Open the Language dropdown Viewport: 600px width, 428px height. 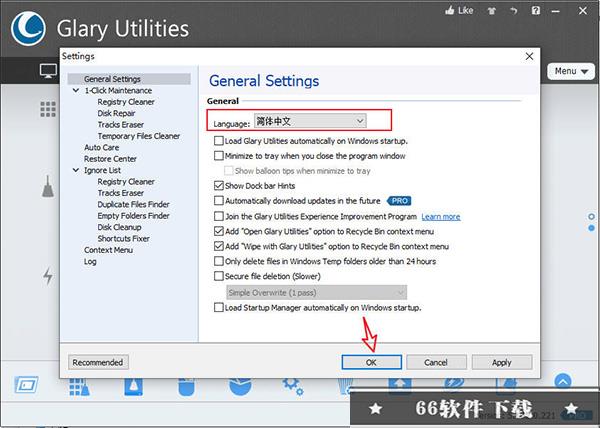click(x=310, y=121)
